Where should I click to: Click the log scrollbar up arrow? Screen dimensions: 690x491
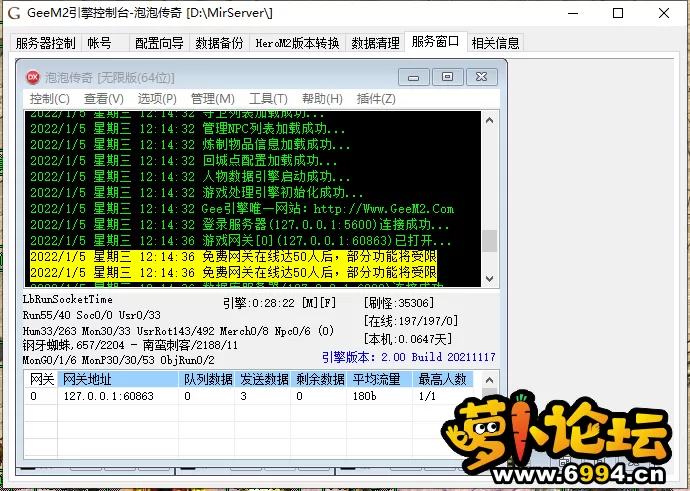[489, 120]
